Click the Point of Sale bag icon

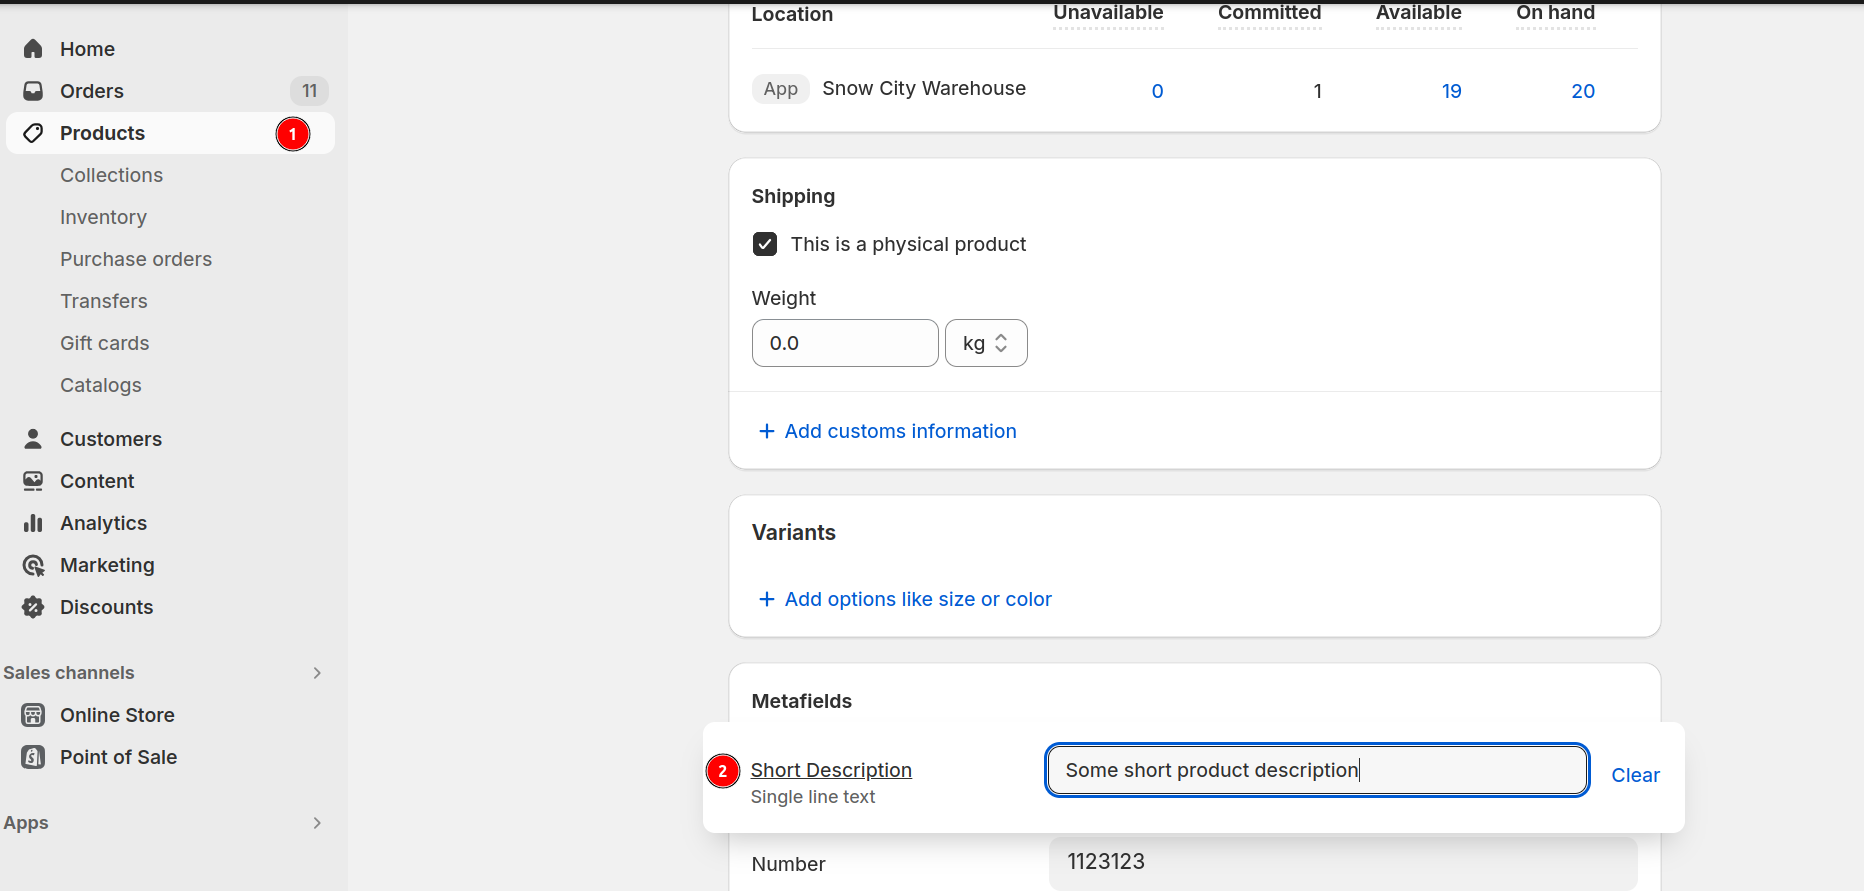[33, 757]
